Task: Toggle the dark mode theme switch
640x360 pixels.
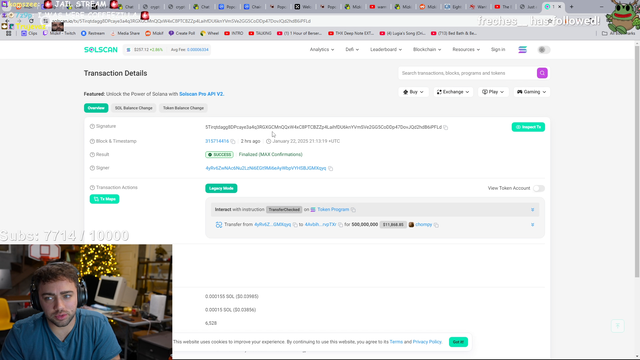Action: 544,50
